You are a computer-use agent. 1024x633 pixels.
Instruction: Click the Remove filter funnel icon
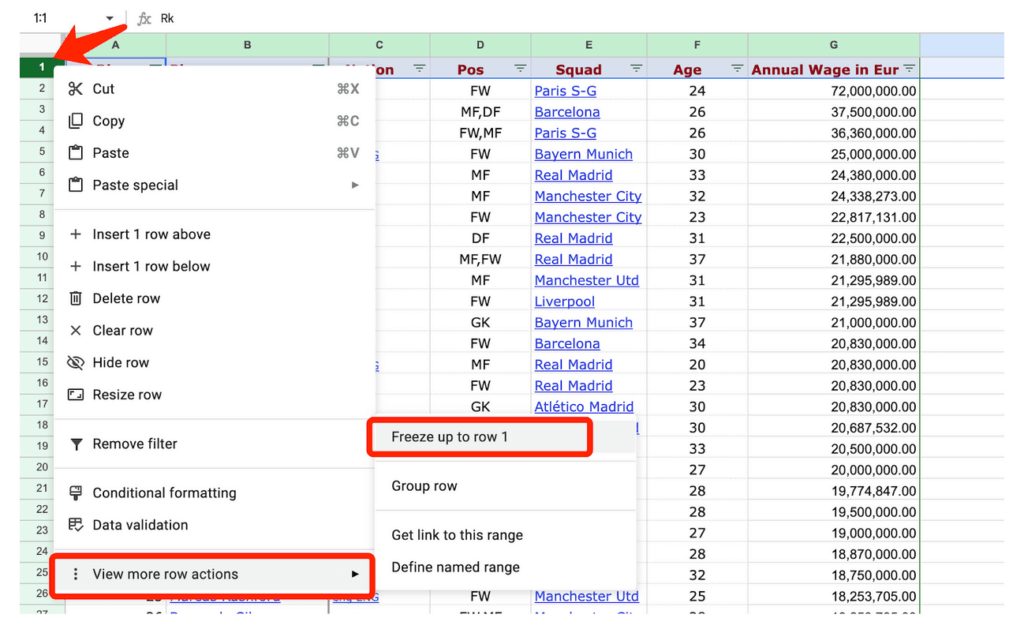(x=75, y=444)
